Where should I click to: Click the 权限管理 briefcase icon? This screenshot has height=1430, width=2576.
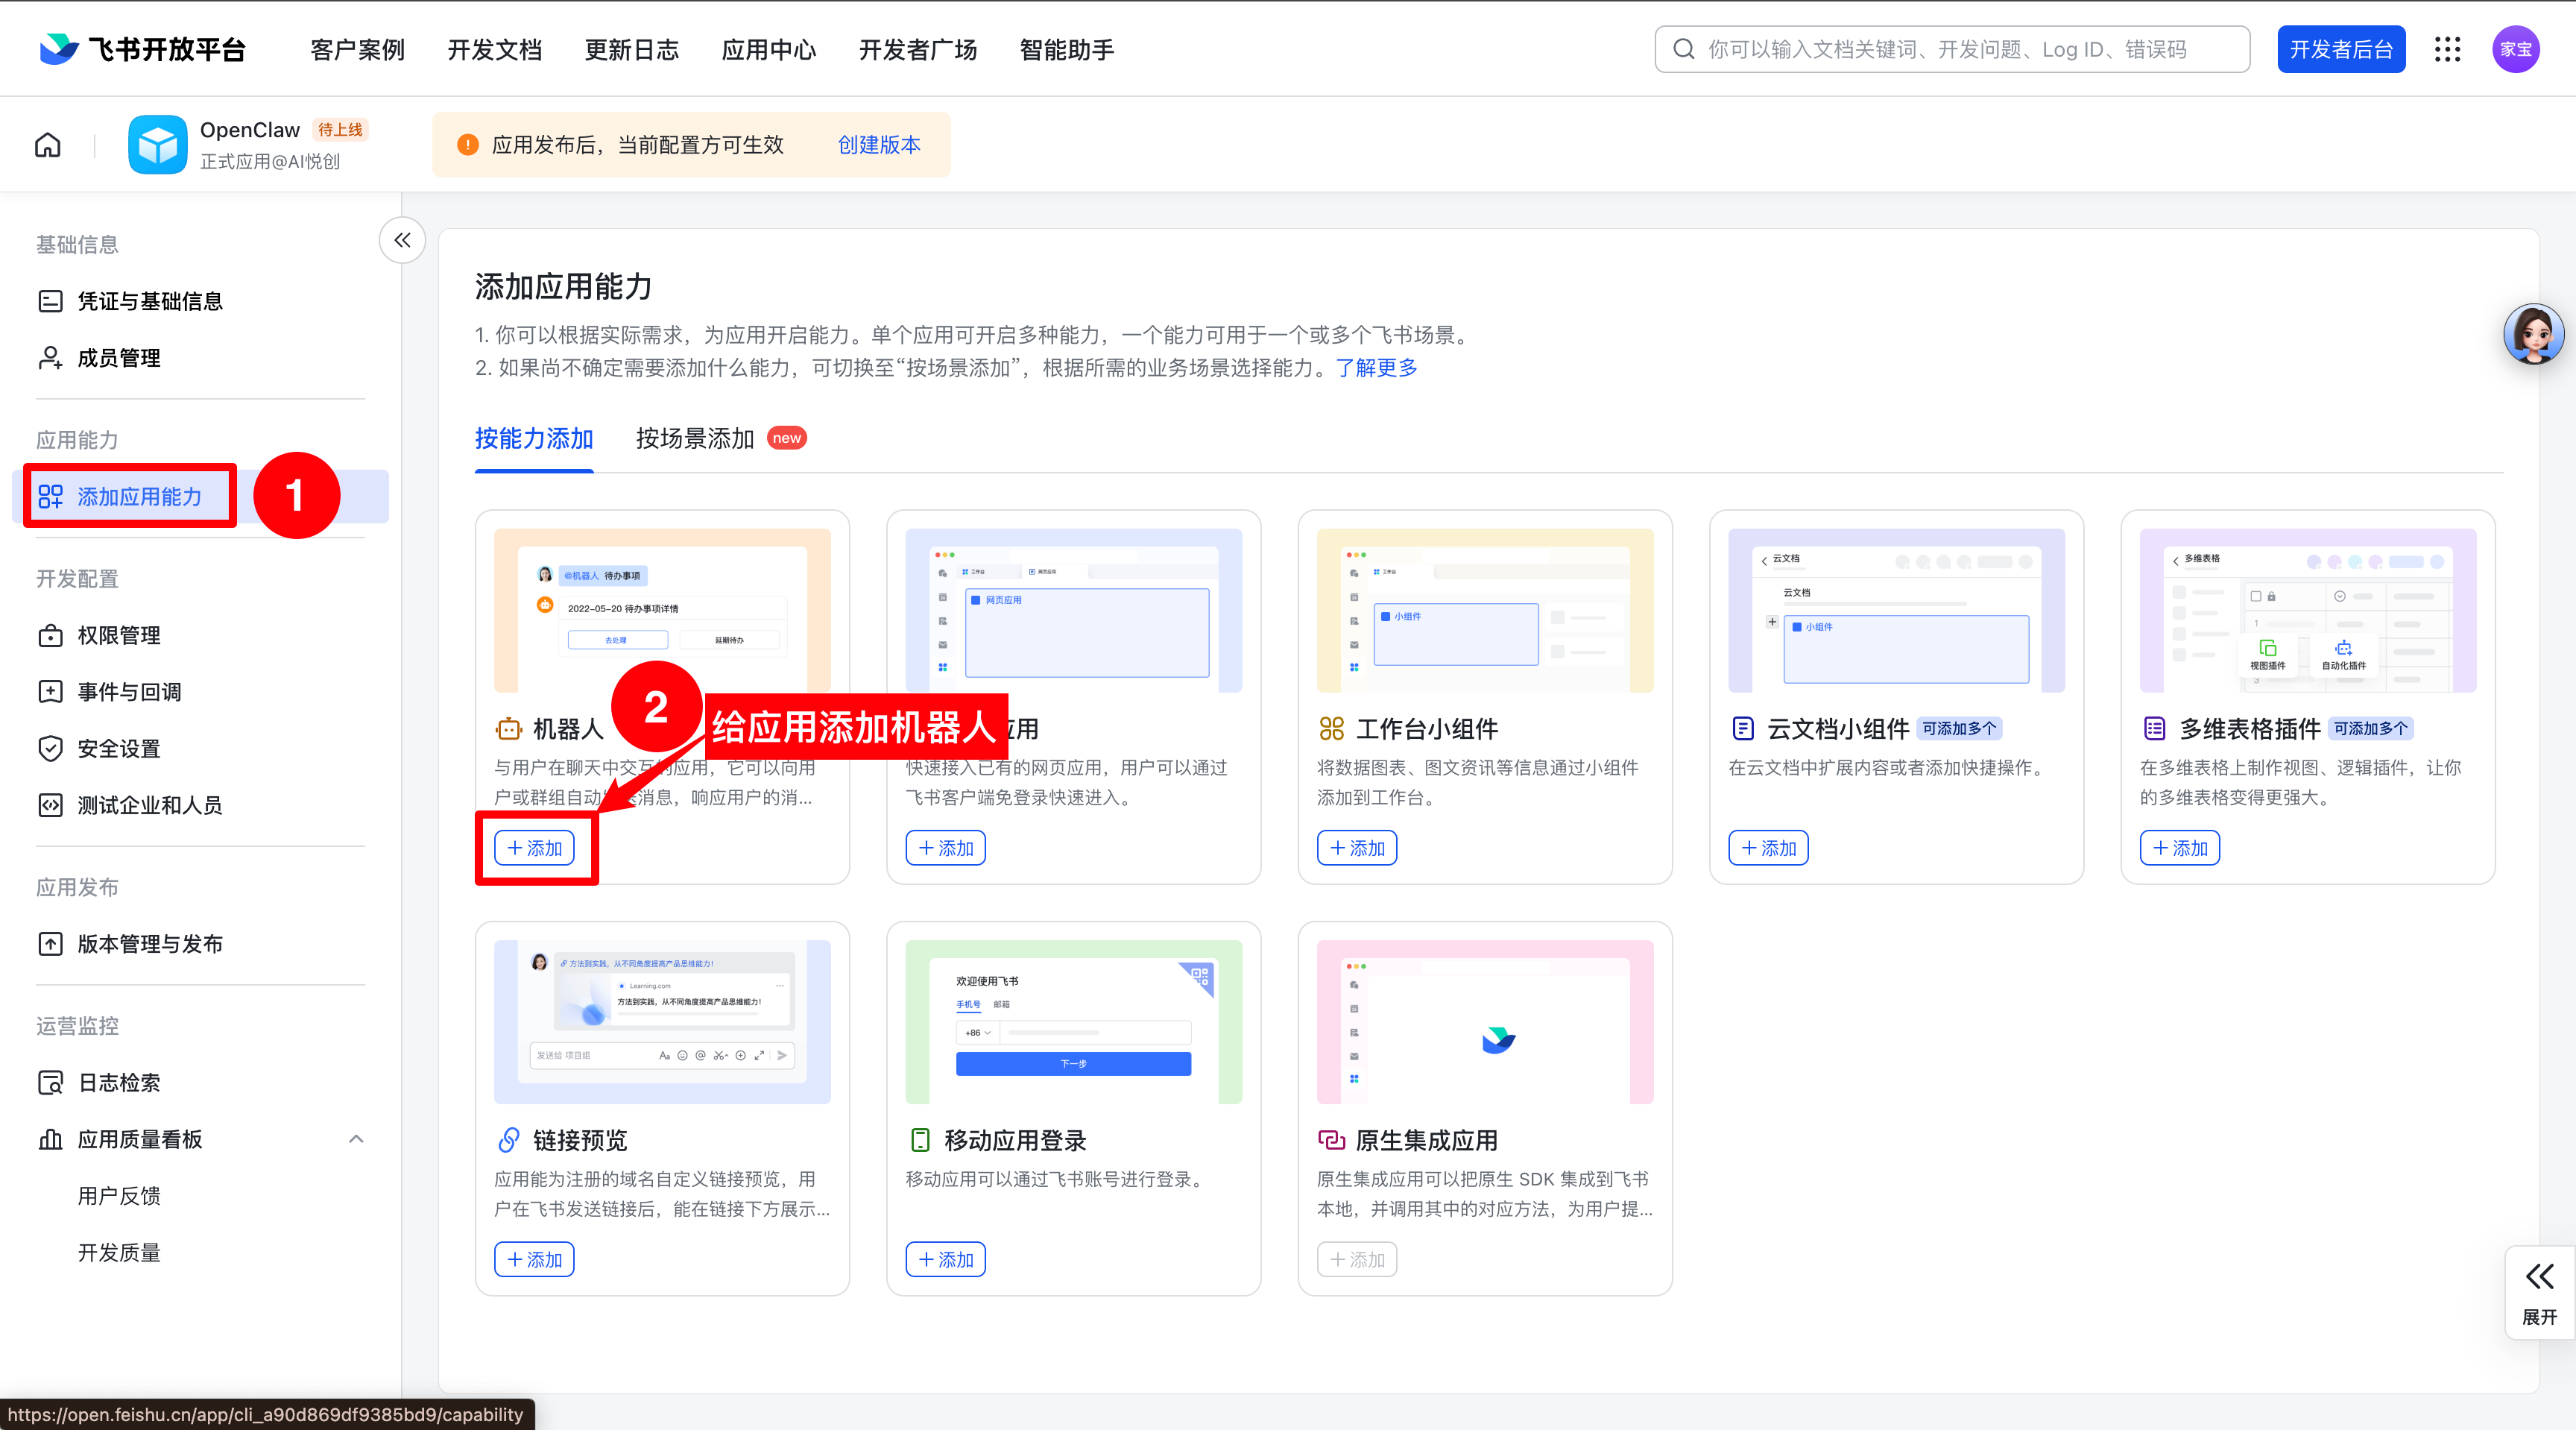click(x=50, y=635)
